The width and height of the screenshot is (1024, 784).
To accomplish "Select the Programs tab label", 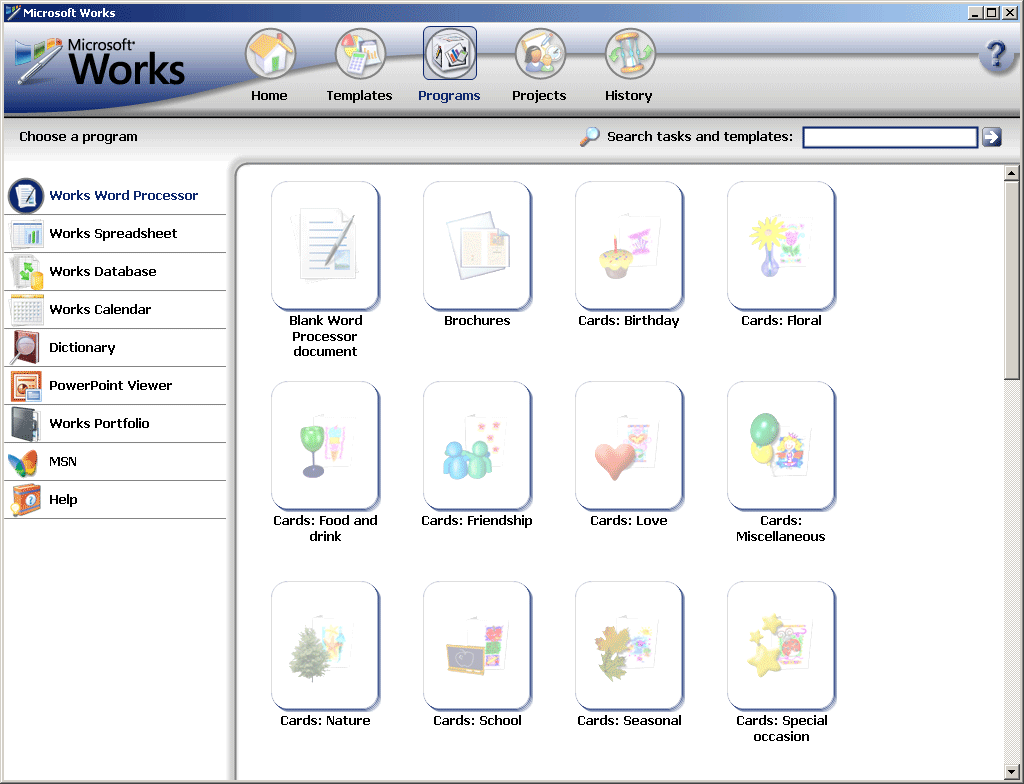I will (449, 95).
